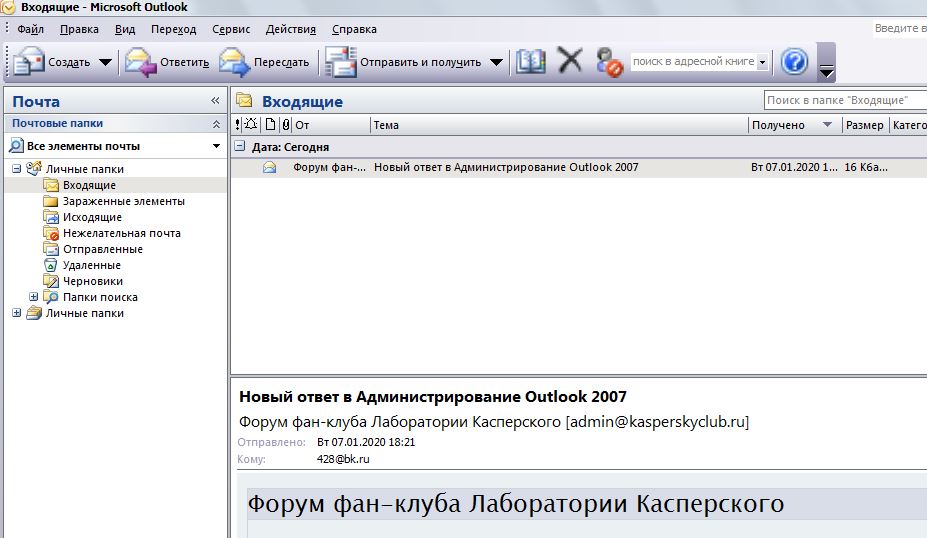927x538 pixels.
Task: Open the Сервис menu
Action: pos(231,29)
